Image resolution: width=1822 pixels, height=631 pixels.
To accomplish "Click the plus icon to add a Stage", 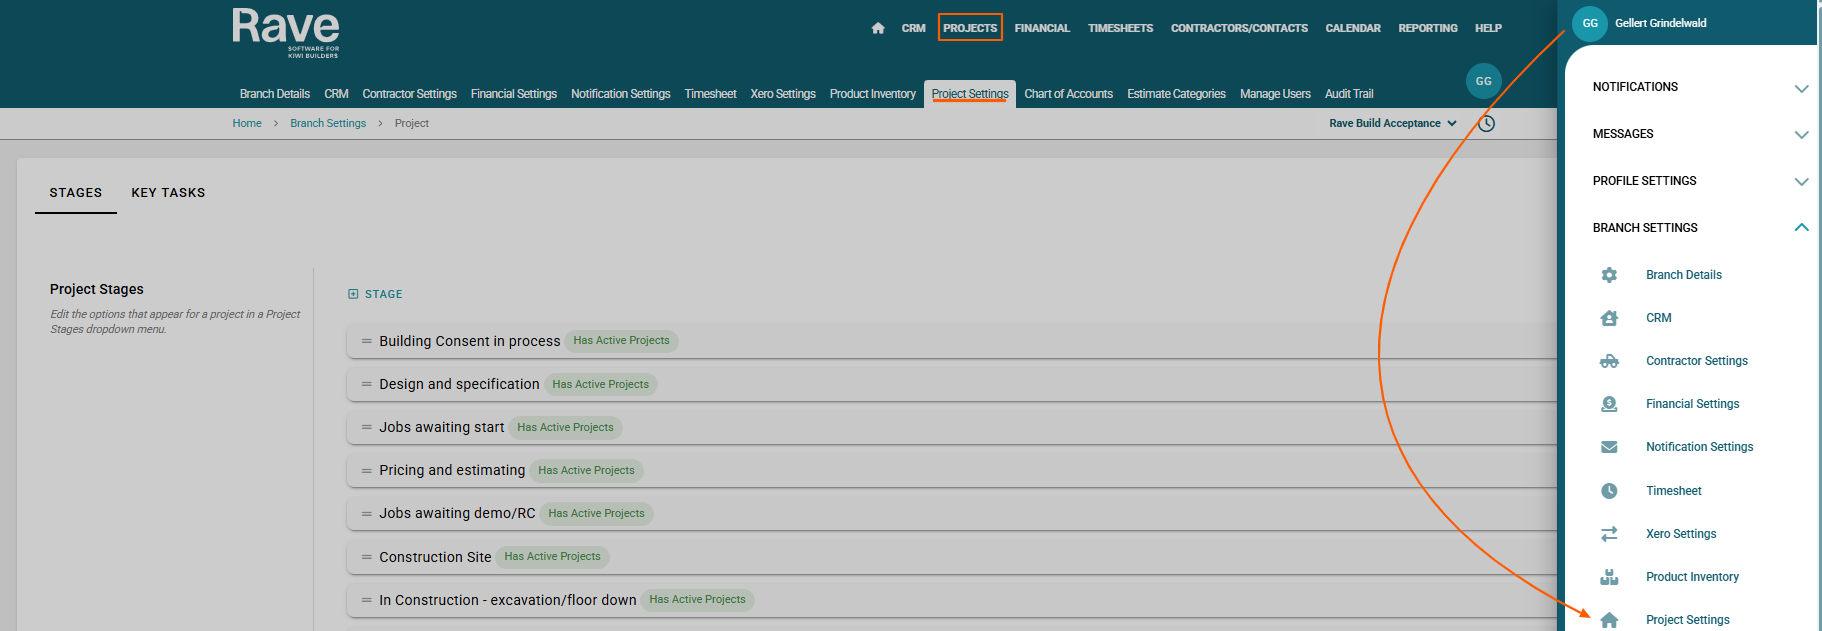I will (x=353, y=294).
